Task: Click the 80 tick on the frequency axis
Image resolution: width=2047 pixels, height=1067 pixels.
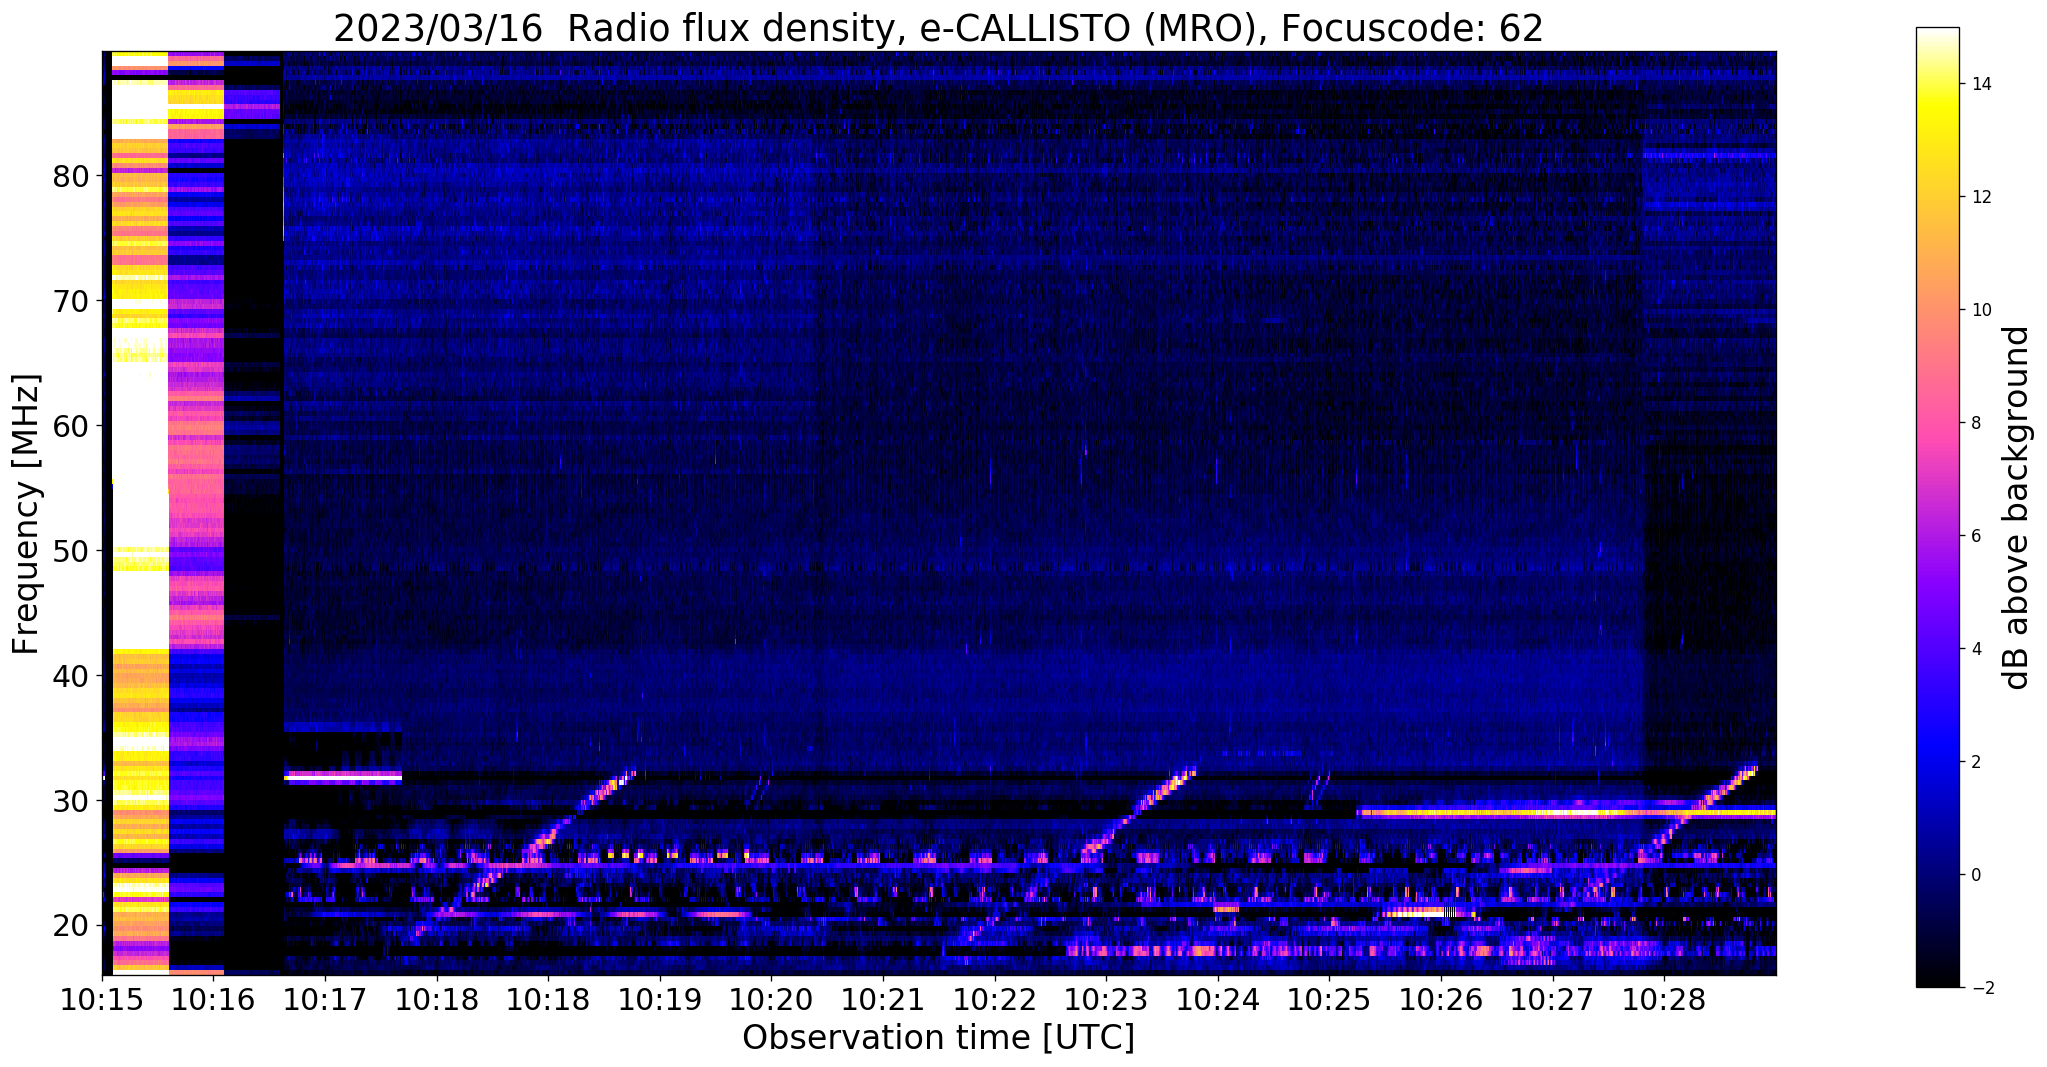Action: point(72,176)
